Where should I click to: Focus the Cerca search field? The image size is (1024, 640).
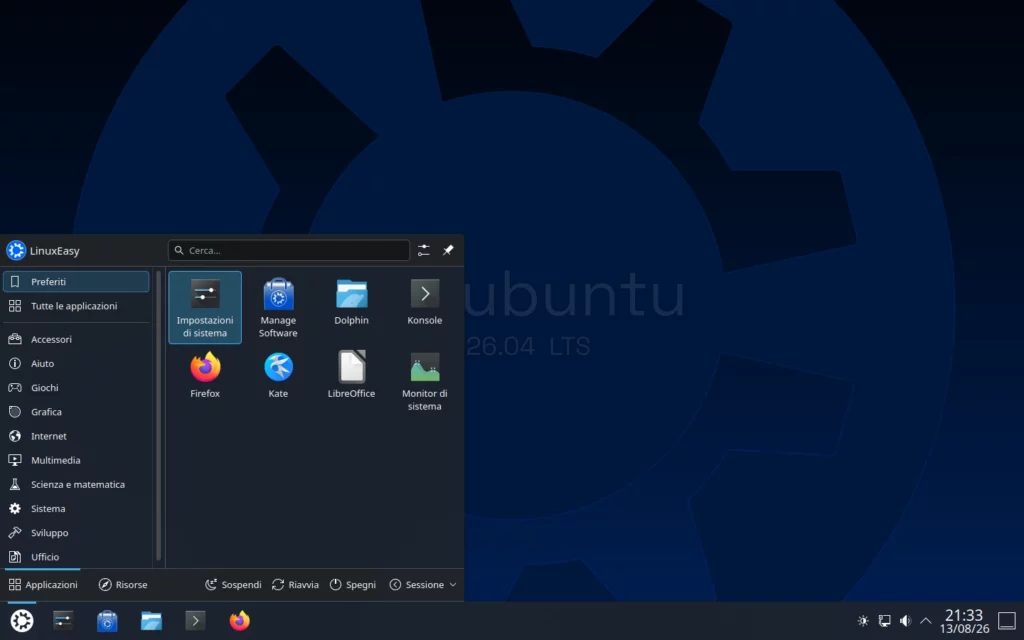coord(289,250)
